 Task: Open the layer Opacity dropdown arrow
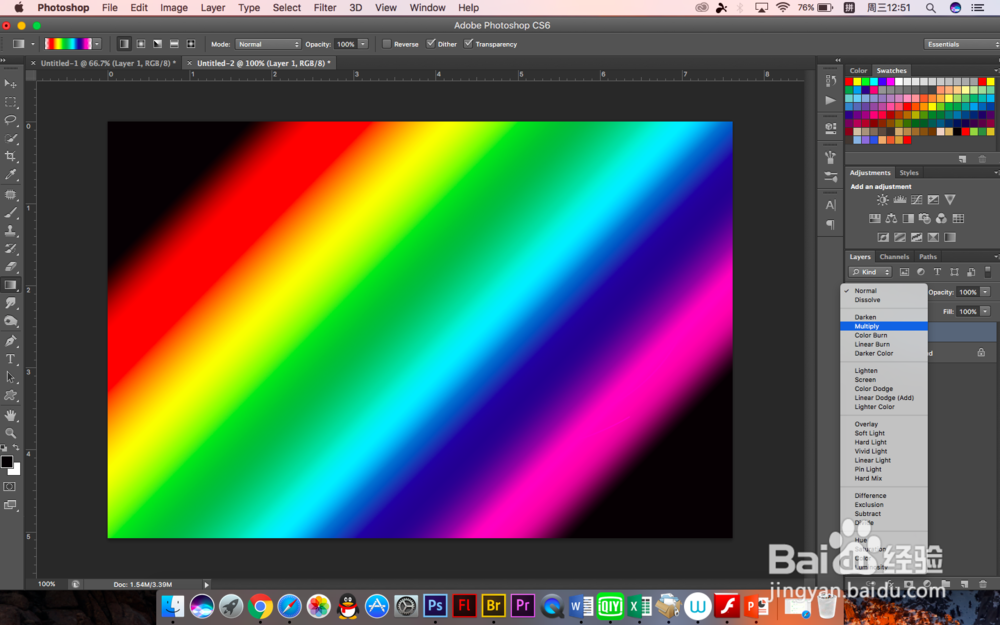pyautogui.click(x=985, y=292)
